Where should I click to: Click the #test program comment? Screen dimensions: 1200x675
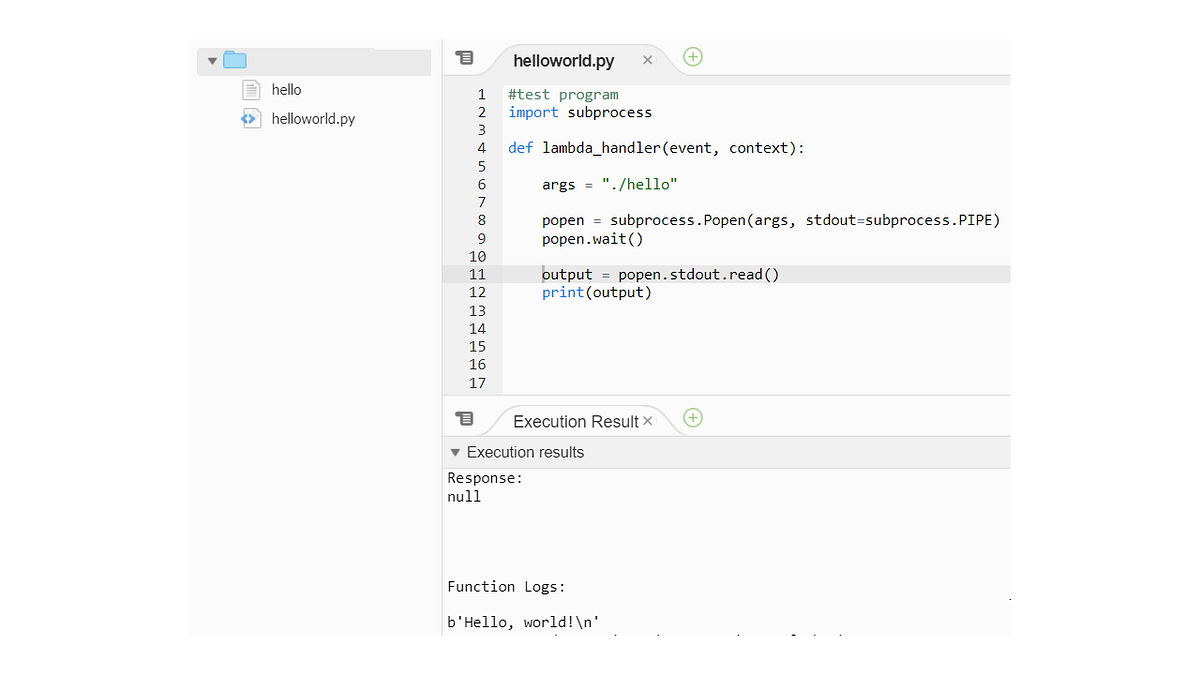pyautogui.click(x=563, y=95)
